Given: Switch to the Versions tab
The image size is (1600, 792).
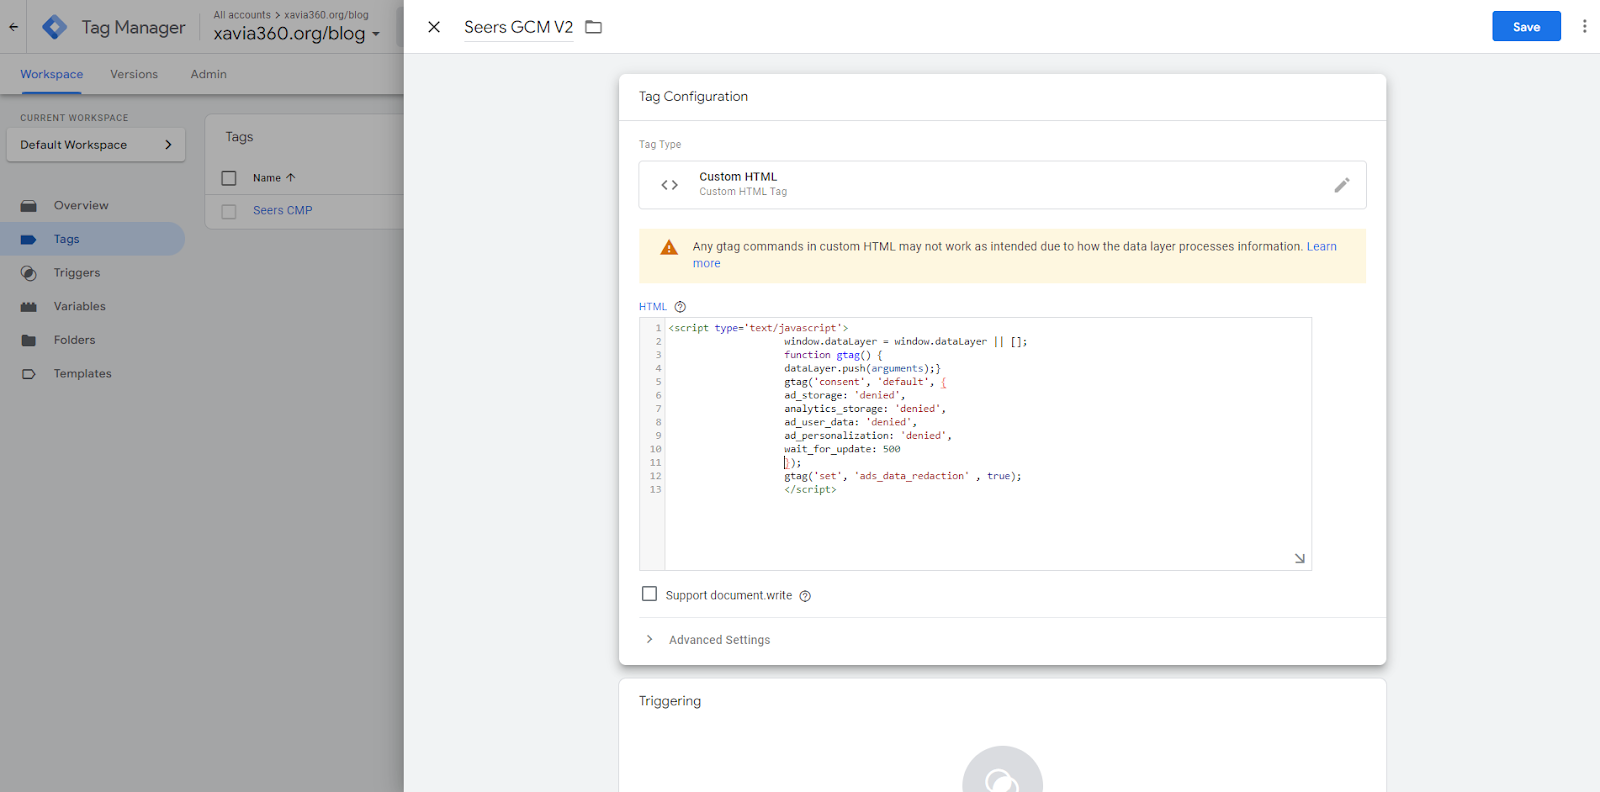Looking at the screenshot, I should (x=134, y=74).
